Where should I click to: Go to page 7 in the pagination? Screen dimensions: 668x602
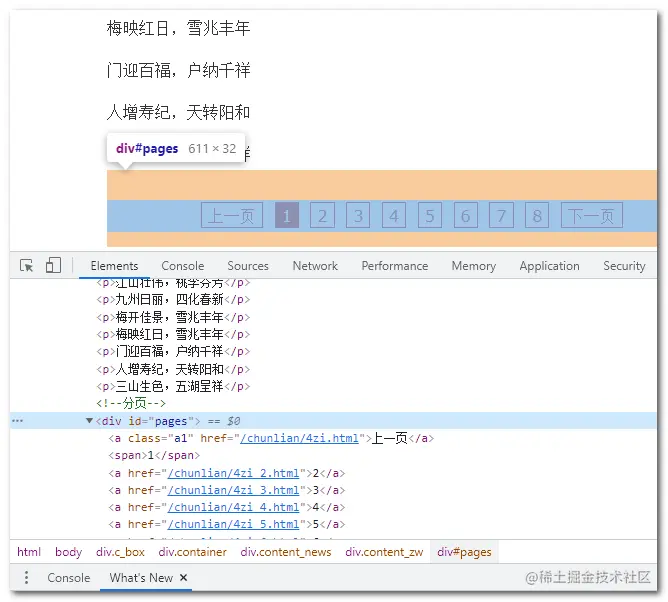point(501,216)
